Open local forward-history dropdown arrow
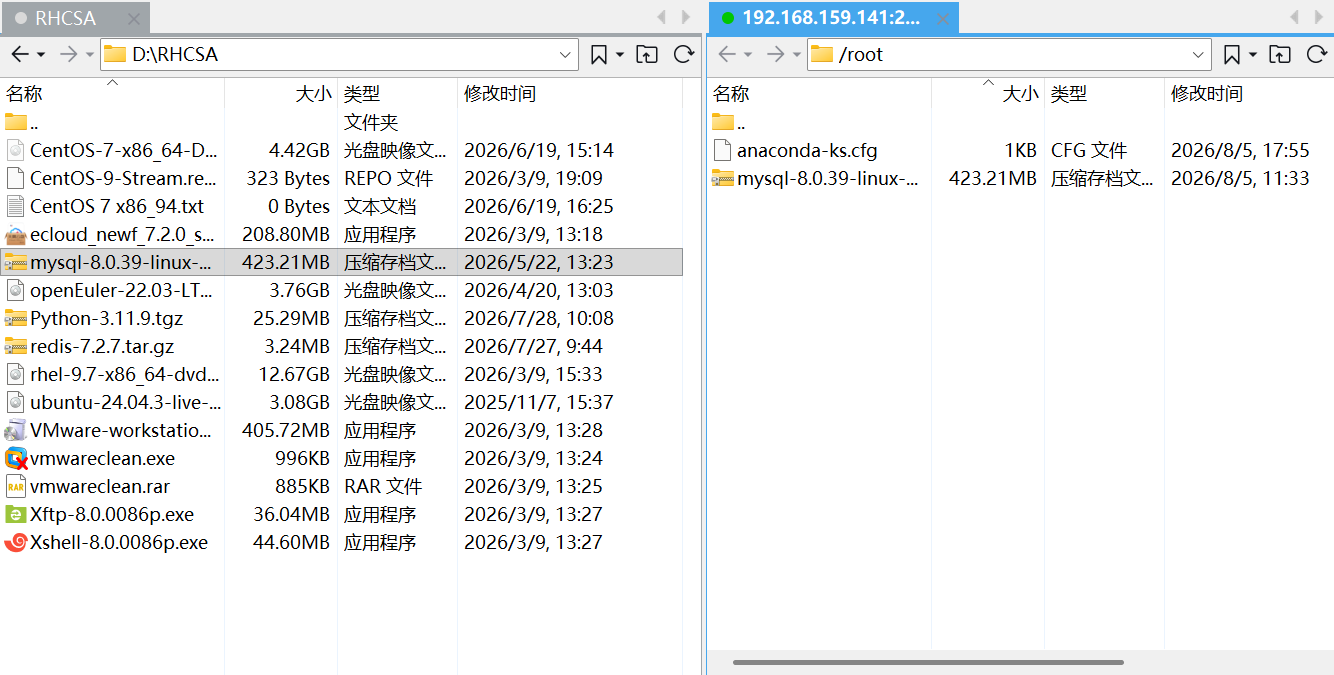This screenshot has width=1334, height=675. (x=90, y=55)
